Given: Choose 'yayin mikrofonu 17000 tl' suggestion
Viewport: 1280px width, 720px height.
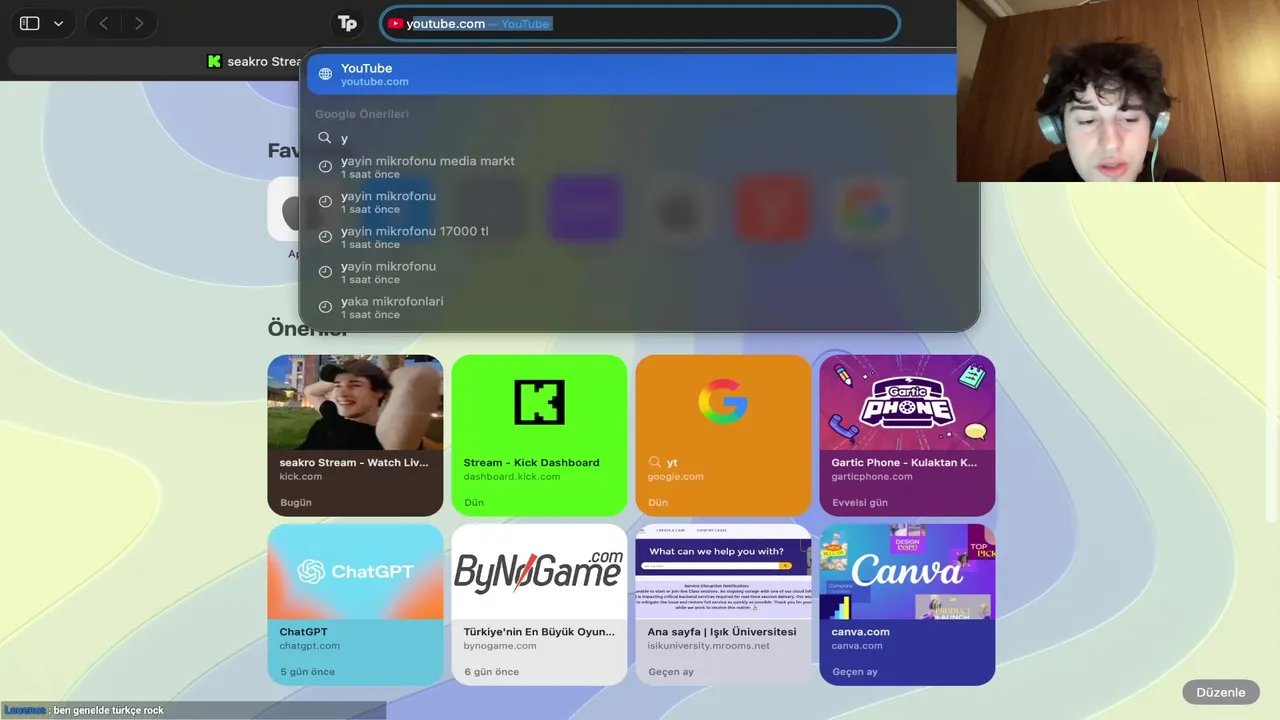Looking at the screenshot, I should pyautogui.click(x=638, y=237).
